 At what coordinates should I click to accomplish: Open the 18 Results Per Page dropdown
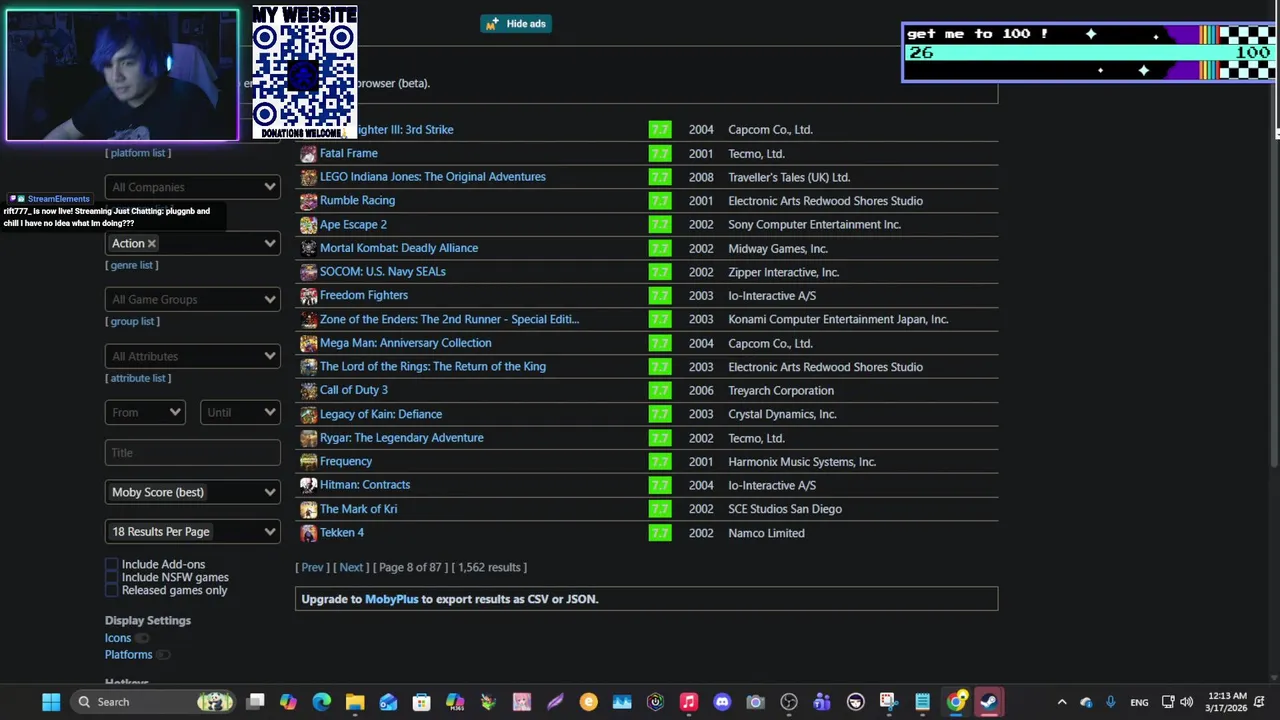(x=192, y=532)
